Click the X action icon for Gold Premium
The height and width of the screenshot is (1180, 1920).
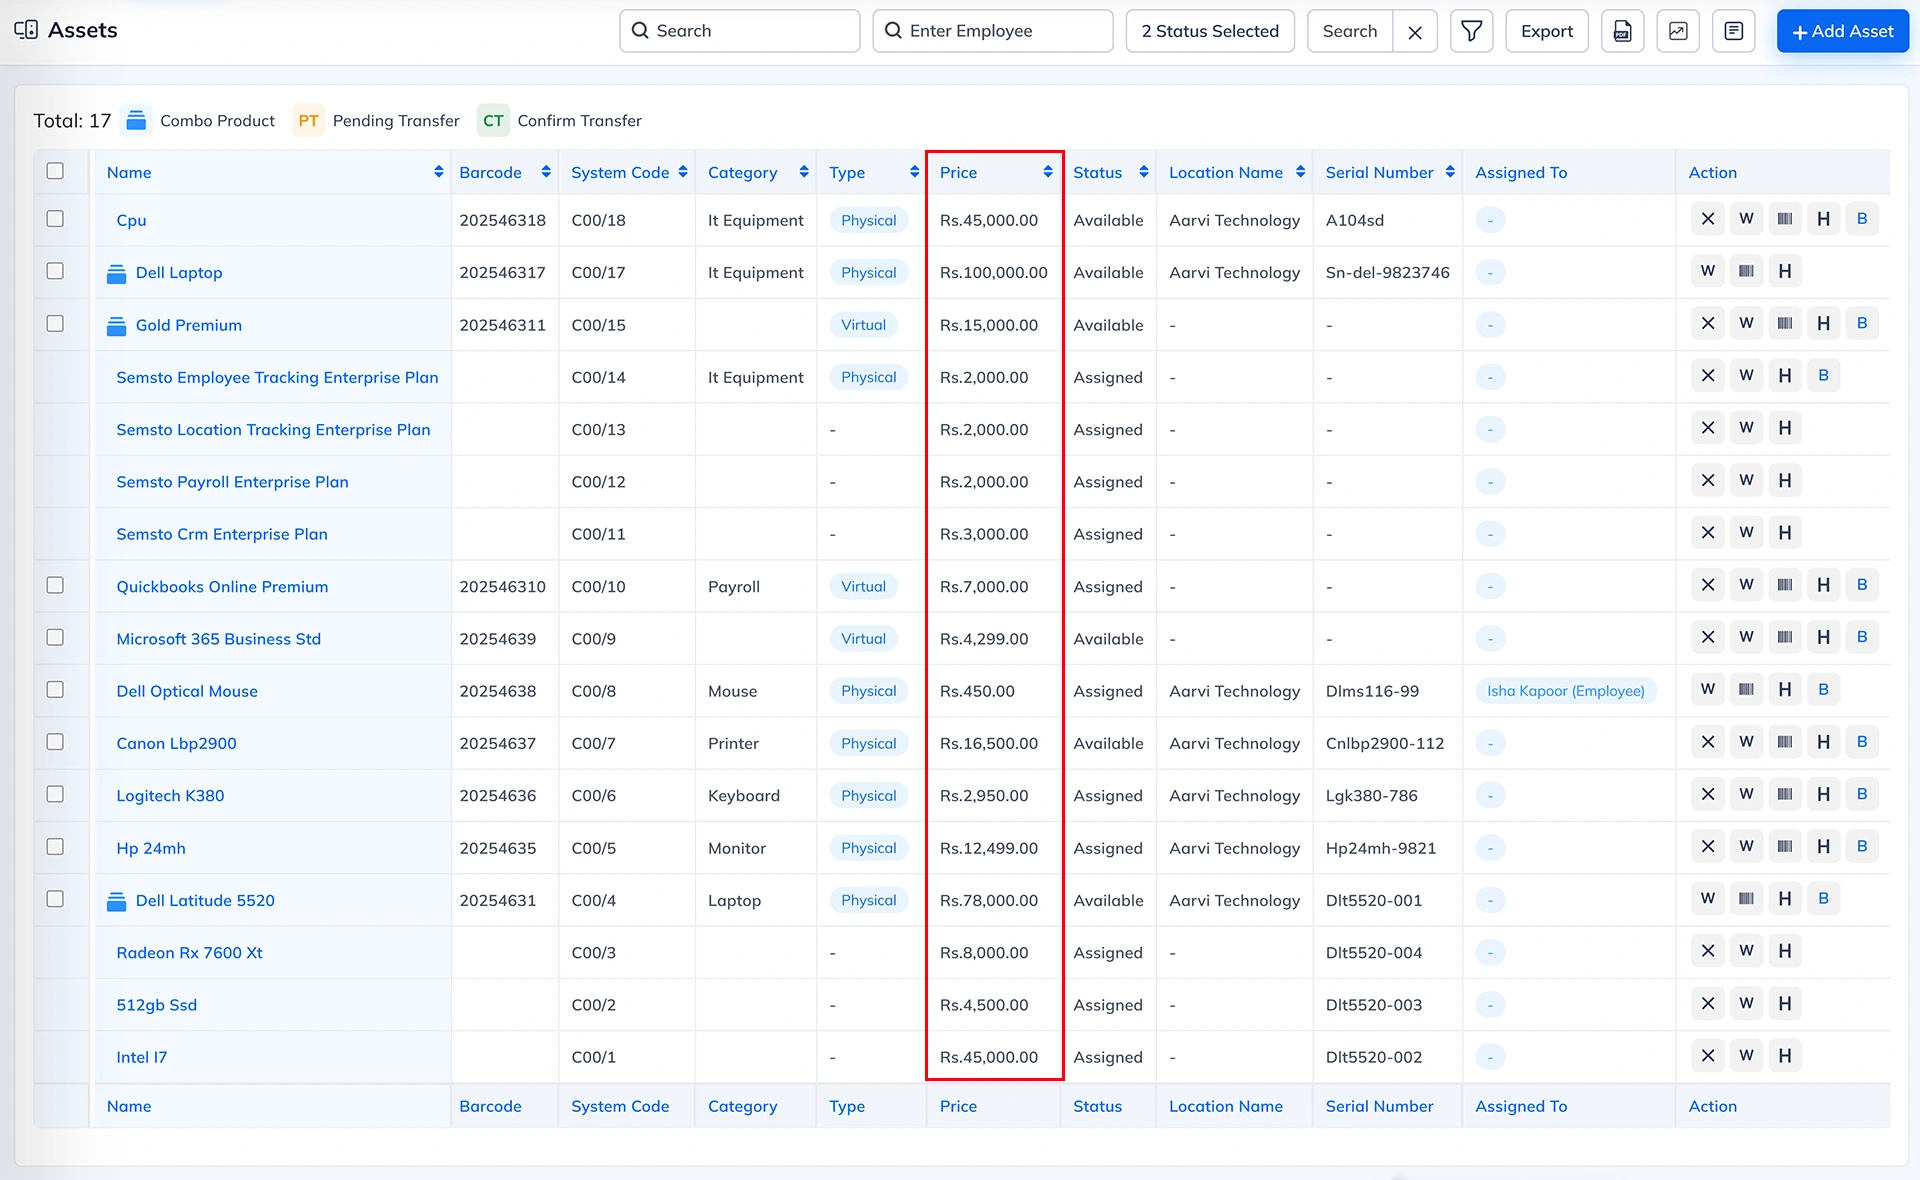click(x=1707, y=323)
